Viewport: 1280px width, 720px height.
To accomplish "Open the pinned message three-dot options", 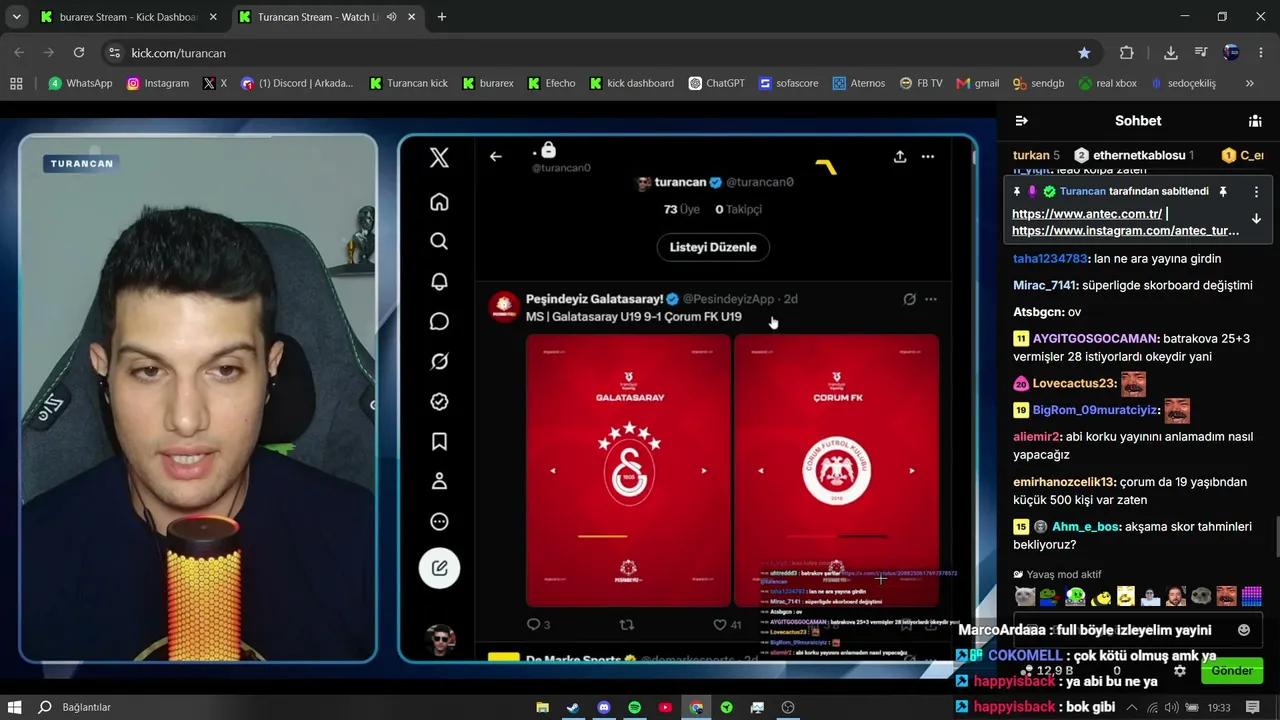I will [x=1256, y=191].
